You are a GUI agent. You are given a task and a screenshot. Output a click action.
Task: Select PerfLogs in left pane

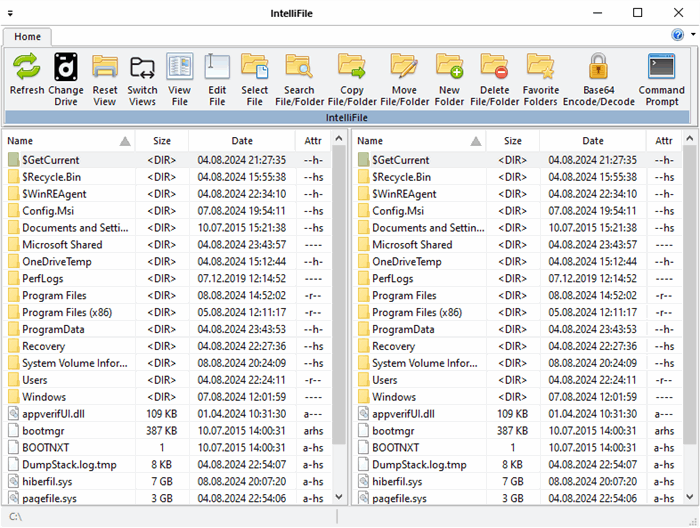[43, 279]
